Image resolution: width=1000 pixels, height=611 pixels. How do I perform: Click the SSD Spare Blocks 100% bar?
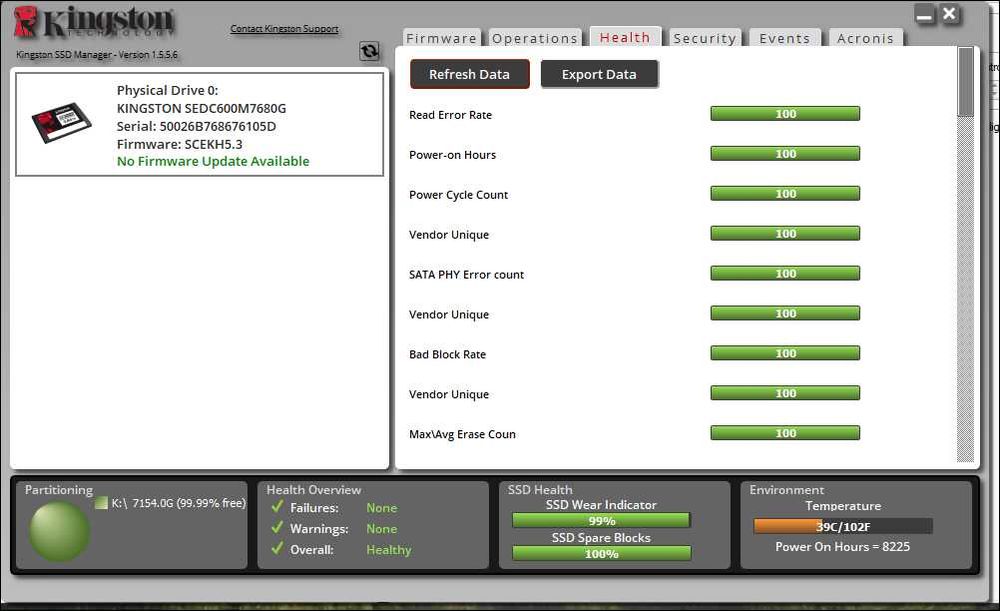coord(601,554)
